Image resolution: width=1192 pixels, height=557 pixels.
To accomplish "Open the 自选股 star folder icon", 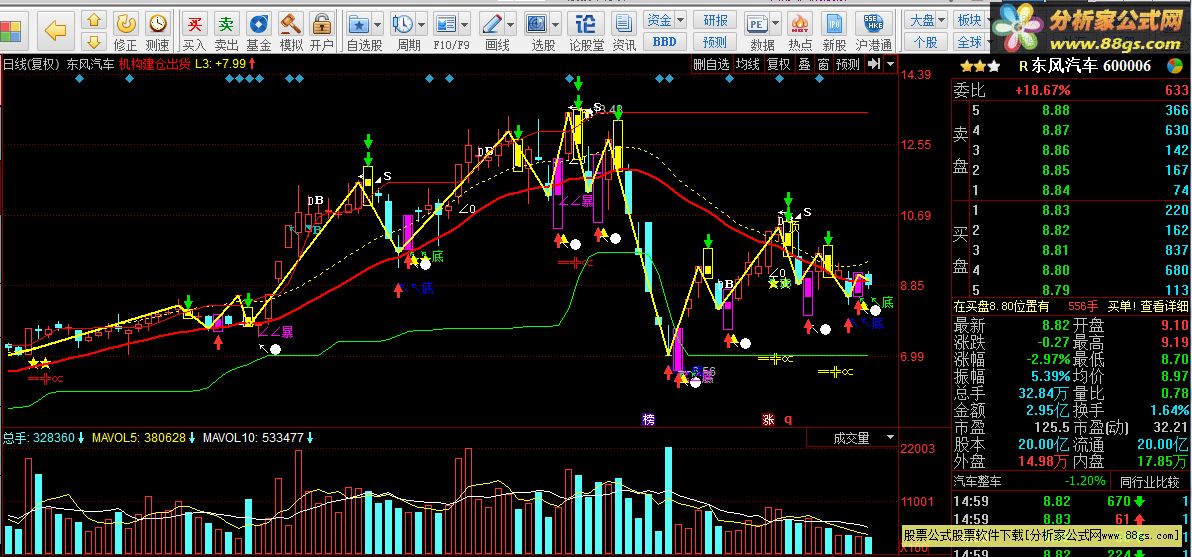I will coord(360,24).
